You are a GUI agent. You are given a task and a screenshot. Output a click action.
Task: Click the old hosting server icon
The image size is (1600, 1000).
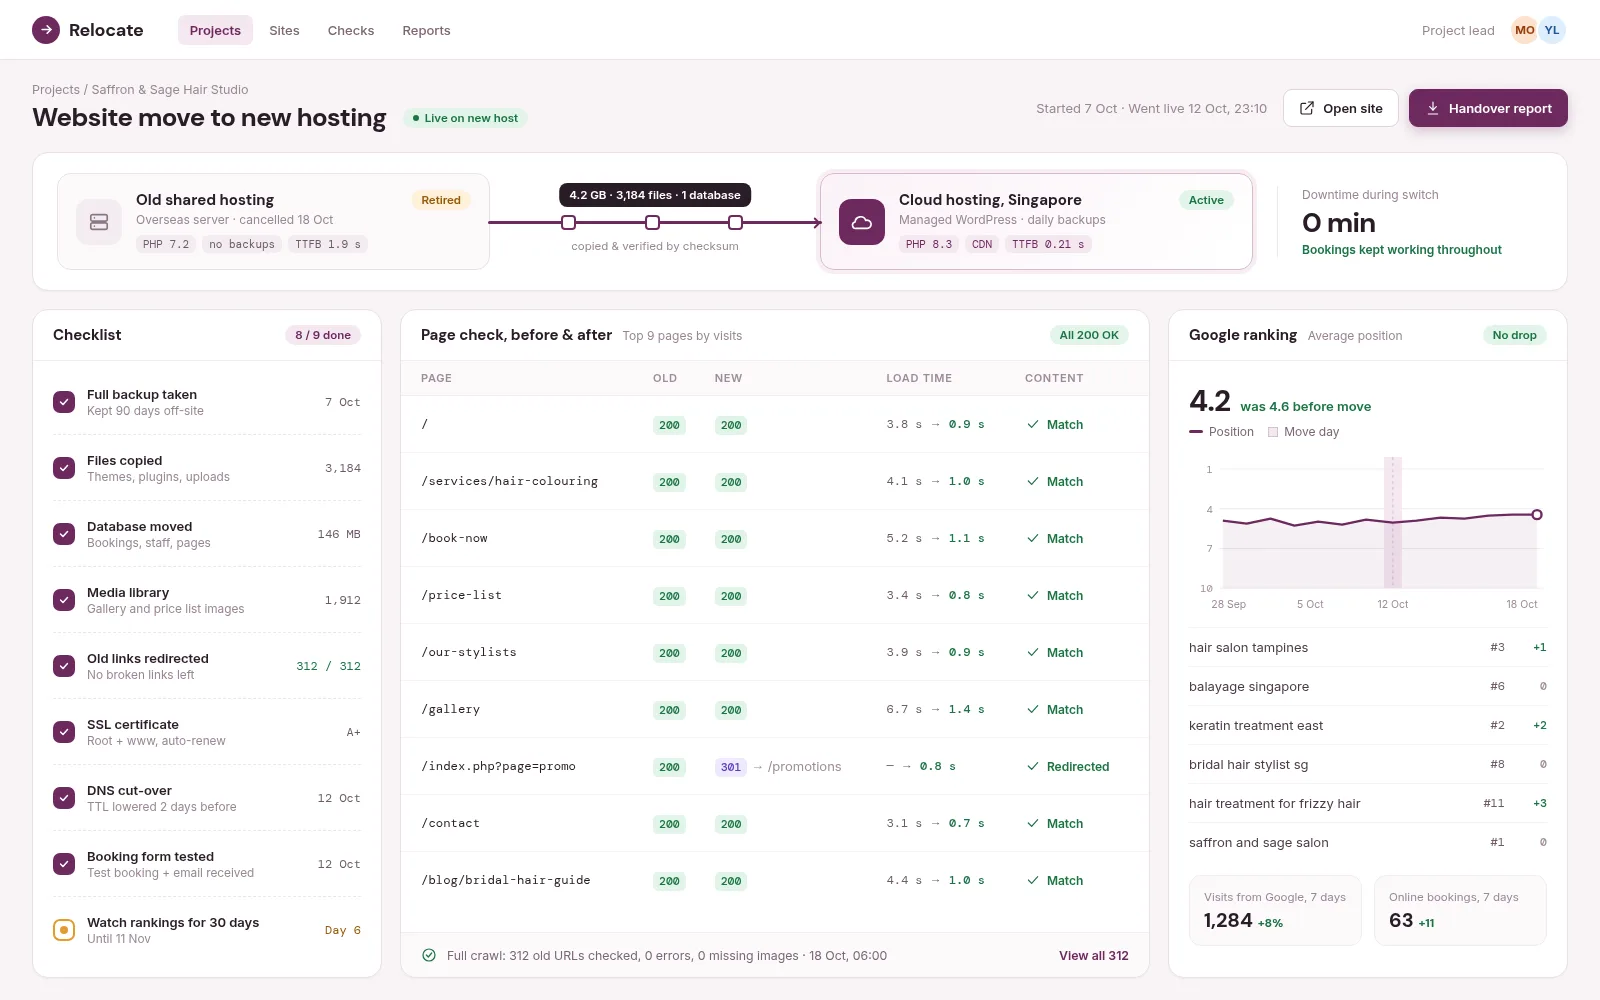click(99, 222)
